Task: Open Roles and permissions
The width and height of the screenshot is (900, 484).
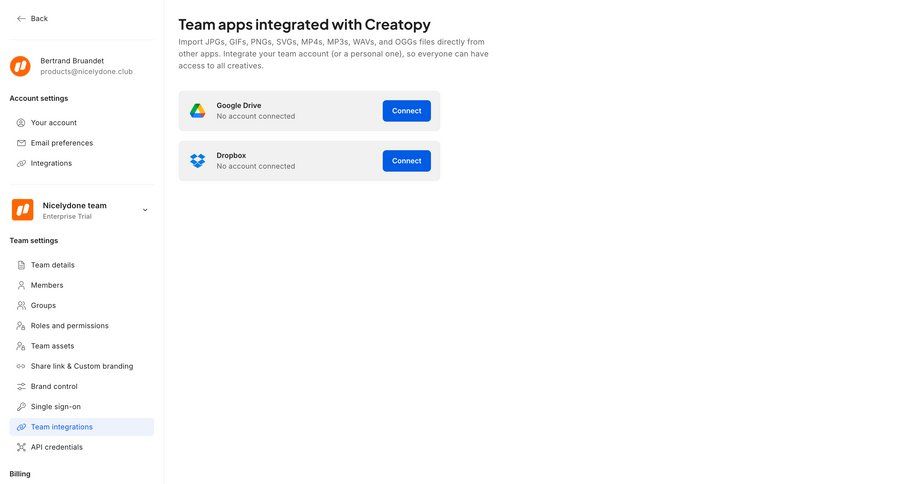Action: [69, 326]
